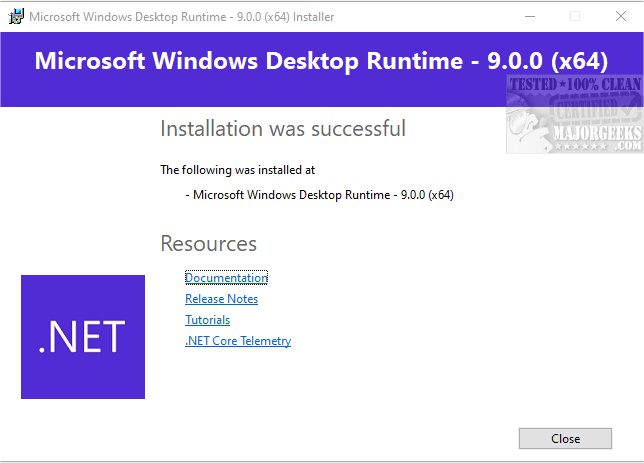Screen dimensions: 644x463
Task: Click the installer window title text
Action: [x=182, y=17]
